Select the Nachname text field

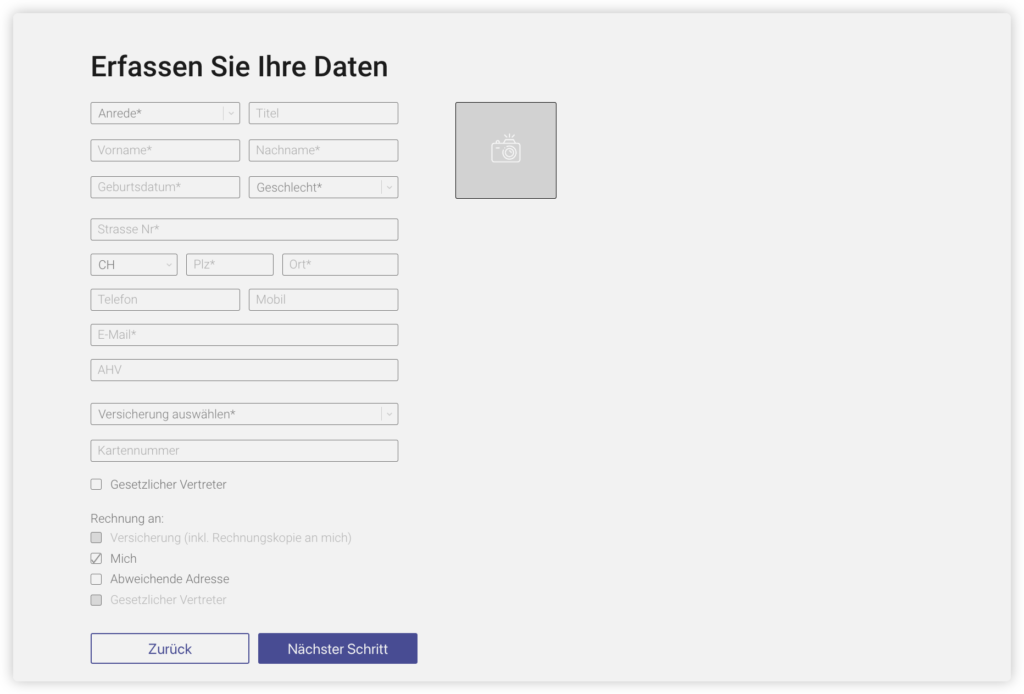(x=323, y=150)
